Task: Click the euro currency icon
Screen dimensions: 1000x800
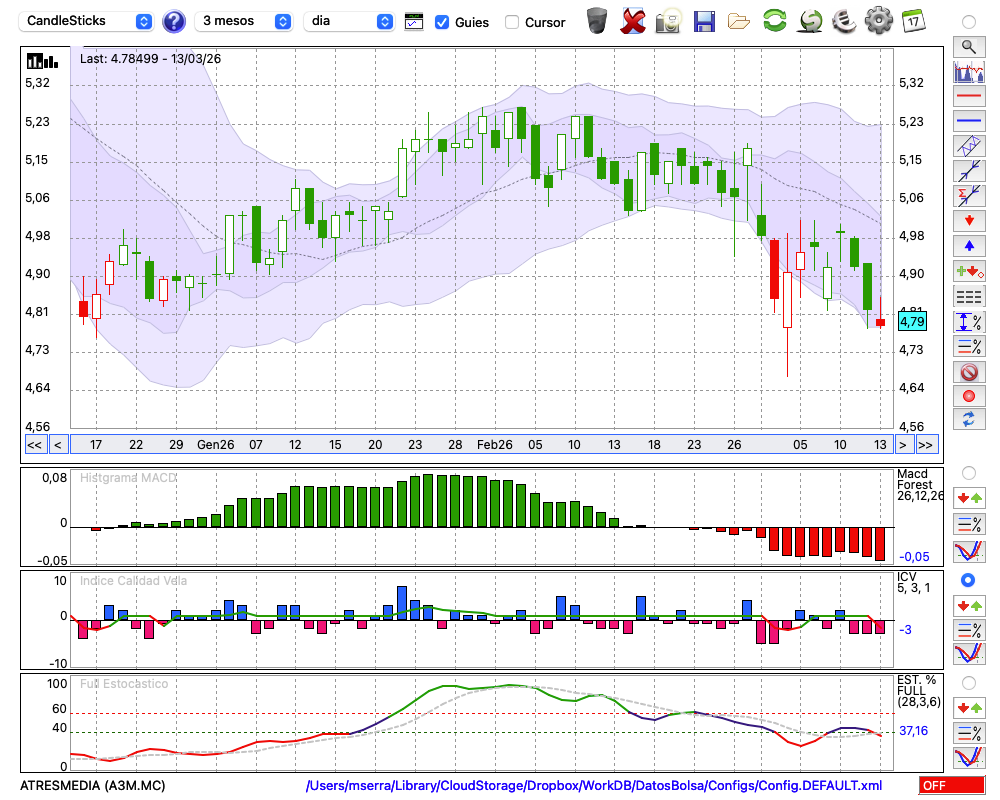Action: pos(844,21)
